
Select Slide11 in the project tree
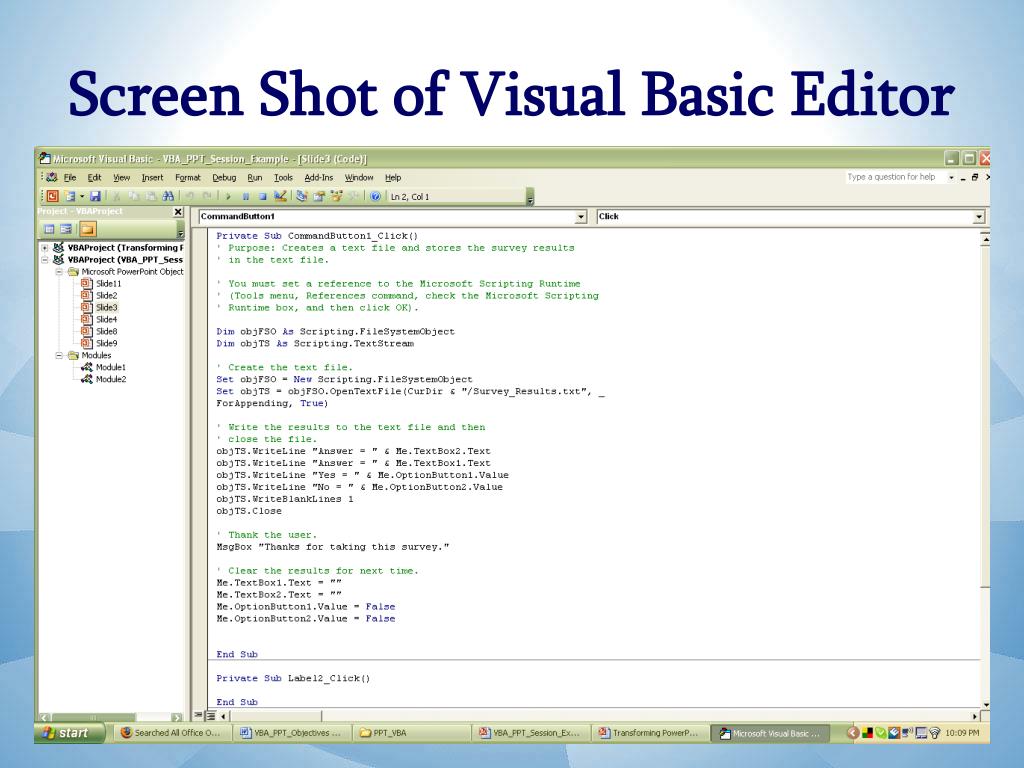tap(101, 284)
